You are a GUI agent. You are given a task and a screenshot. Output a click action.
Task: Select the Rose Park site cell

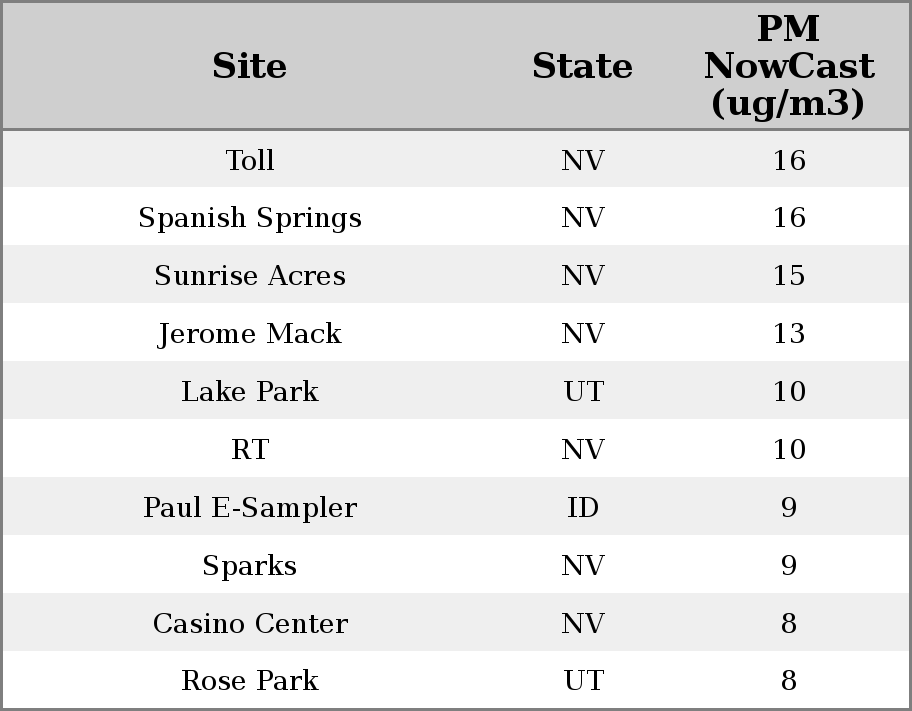[x=250, y=681]
